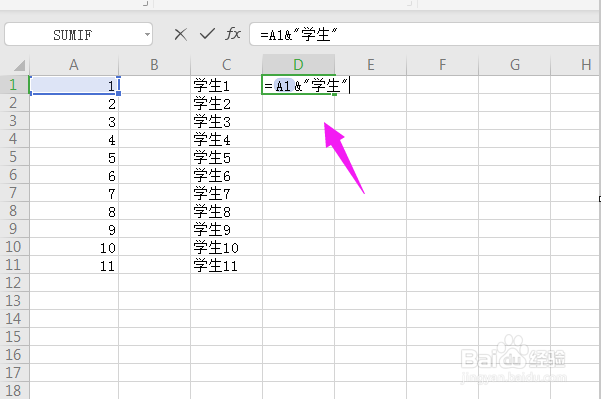
Task: Select column A header
Action: click(74, 65)
